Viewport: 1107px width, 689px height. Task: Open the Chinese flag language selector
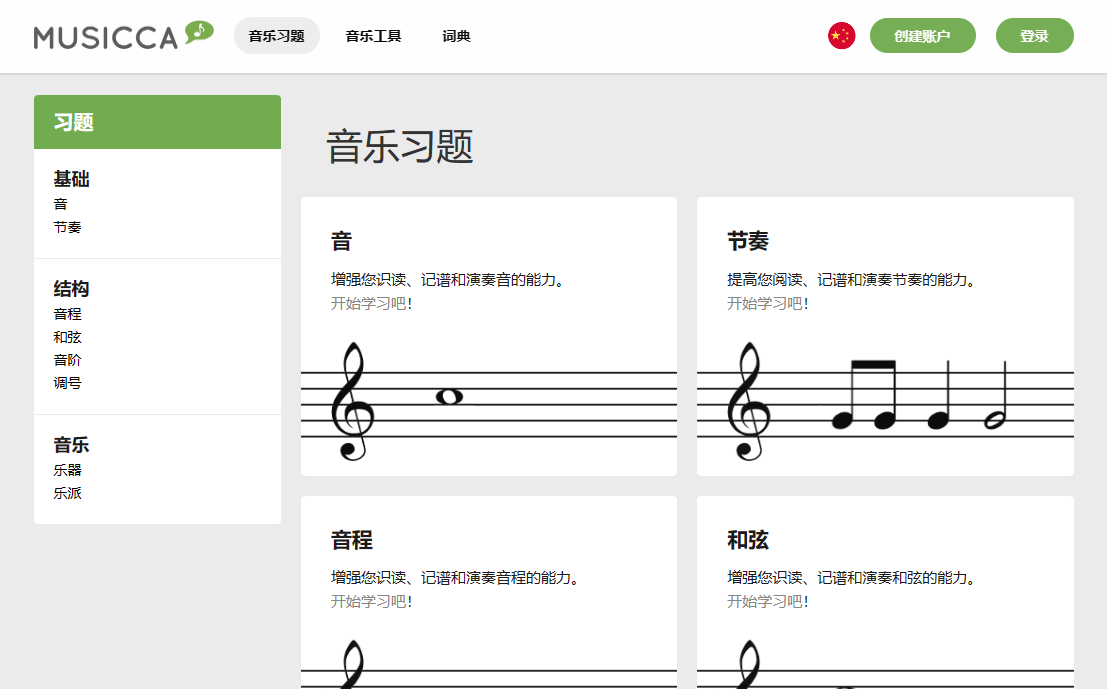coord(841,35)
